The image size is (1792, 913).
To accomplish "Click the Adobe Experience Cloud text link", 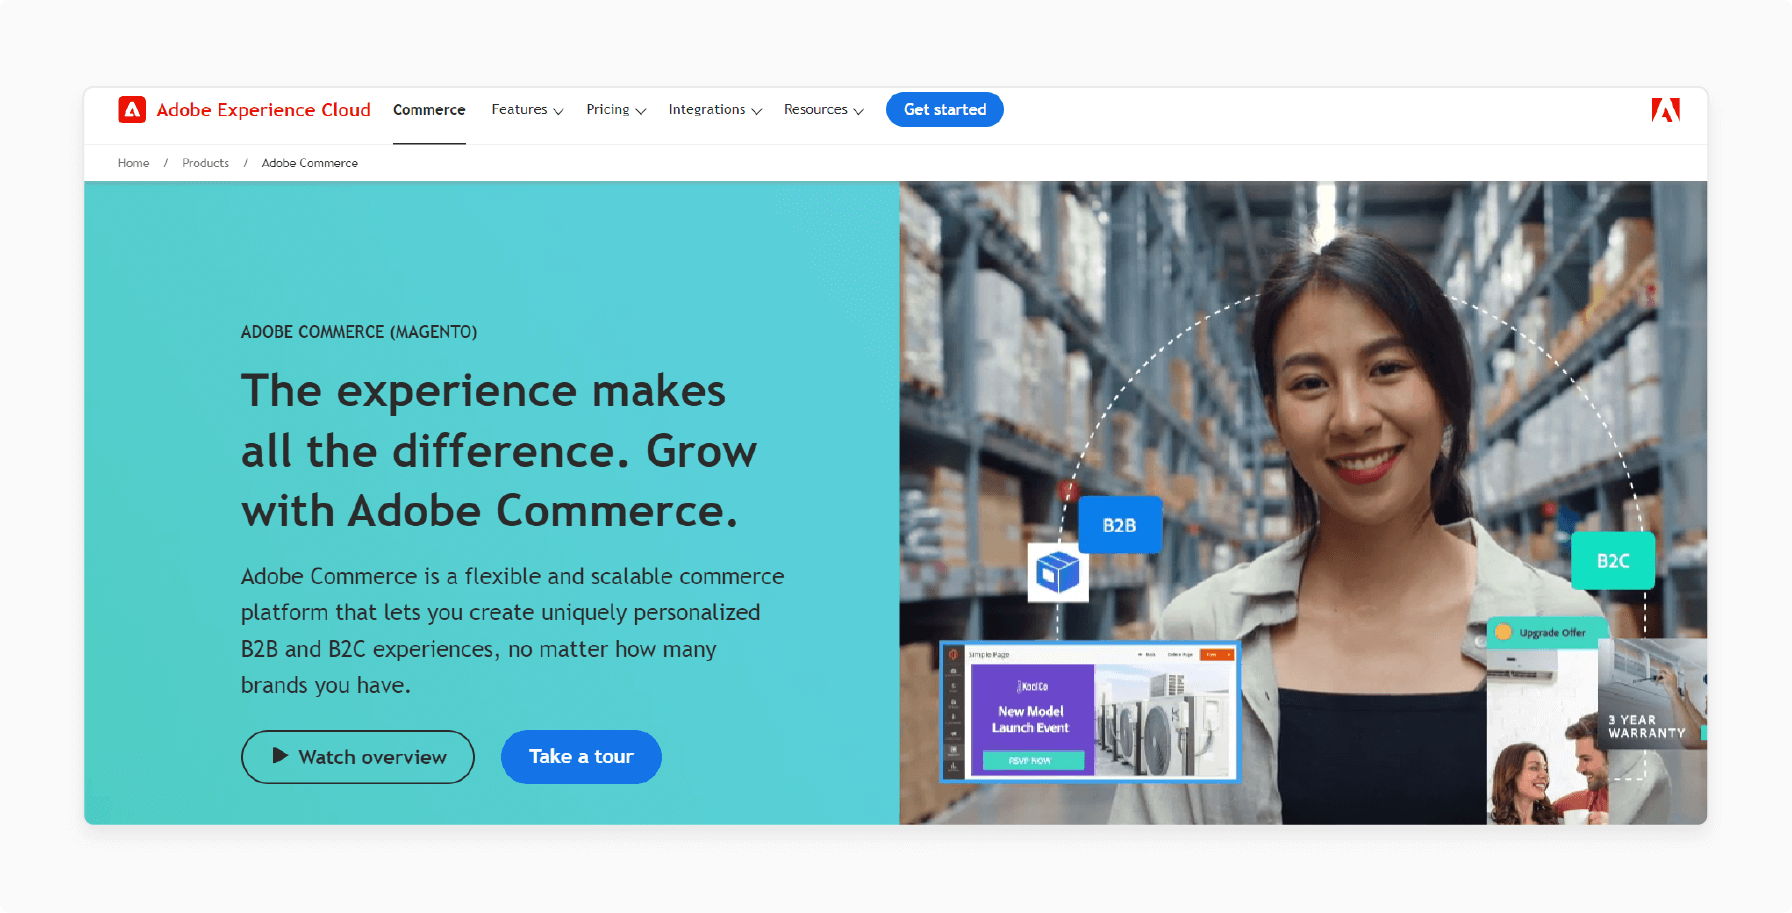I will click(263, 110).
